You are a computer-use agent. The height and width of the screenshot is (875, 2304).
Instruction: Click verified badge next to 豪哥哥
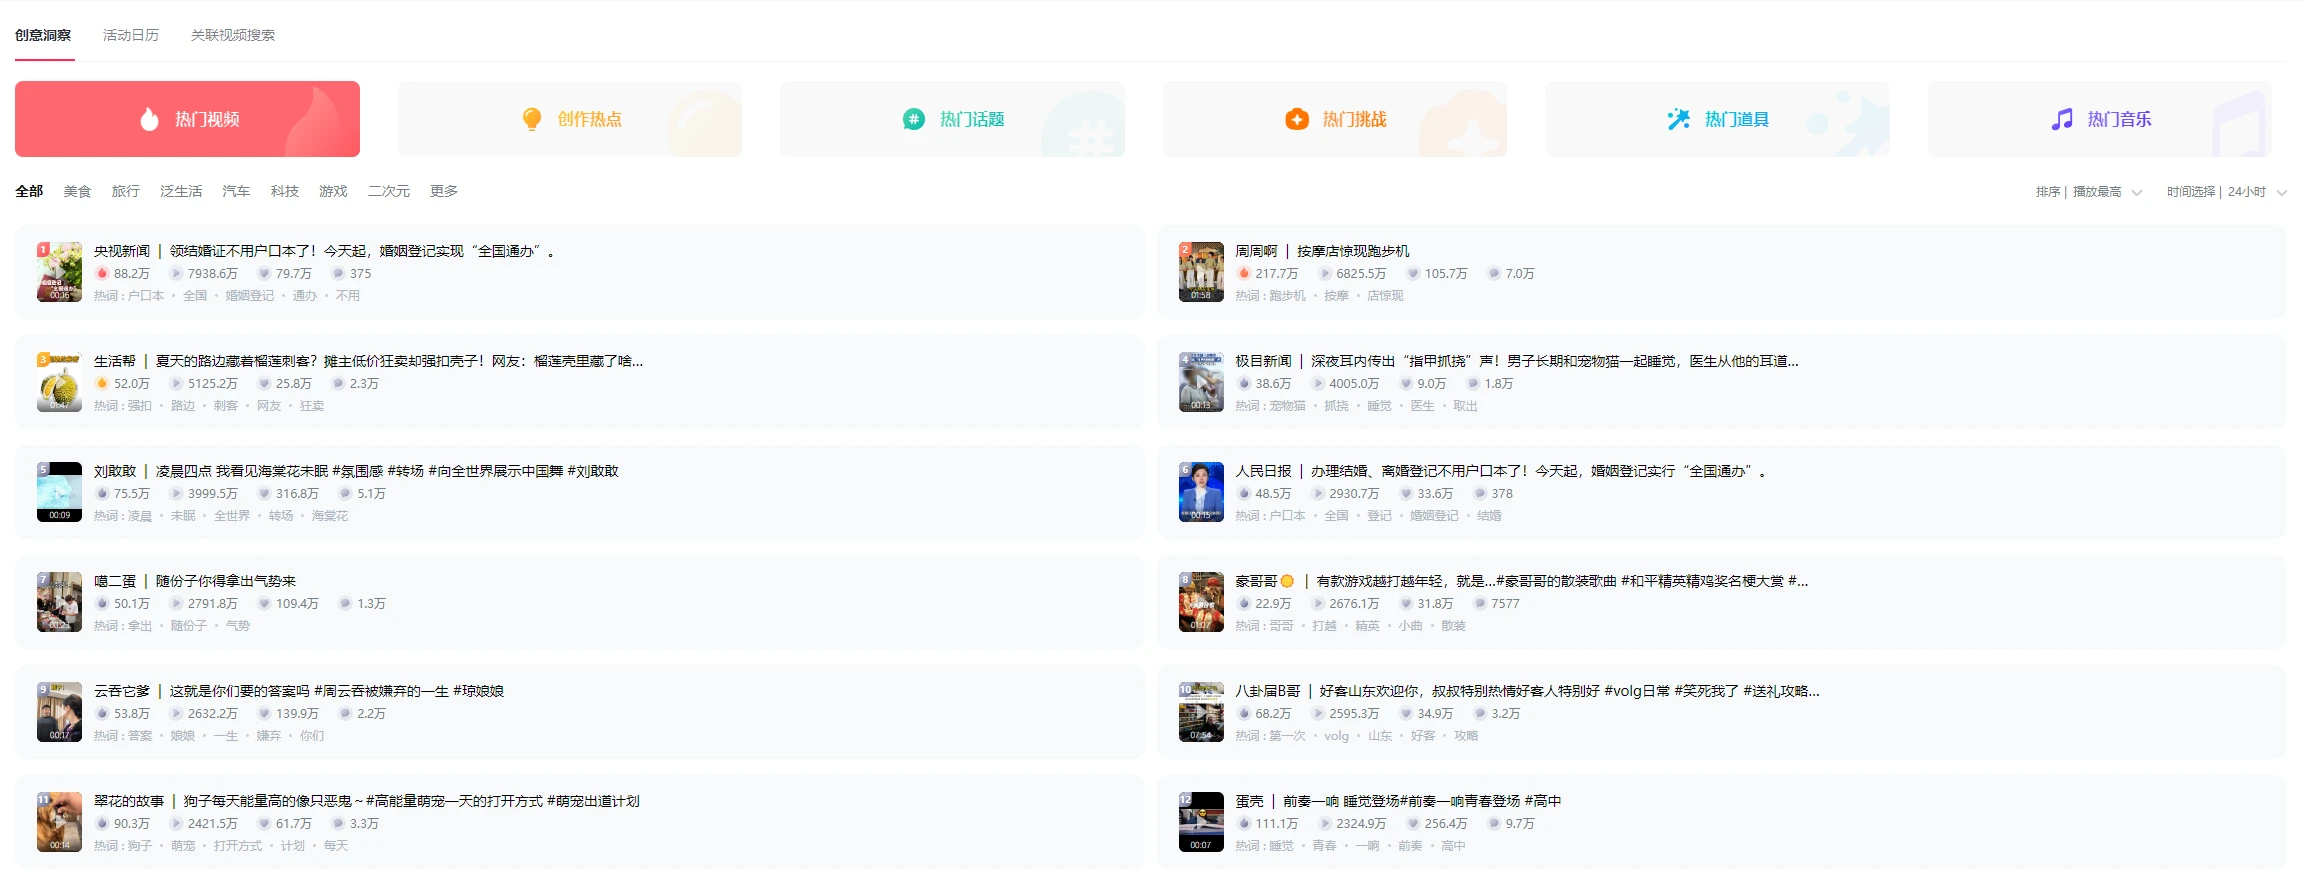1287,581
